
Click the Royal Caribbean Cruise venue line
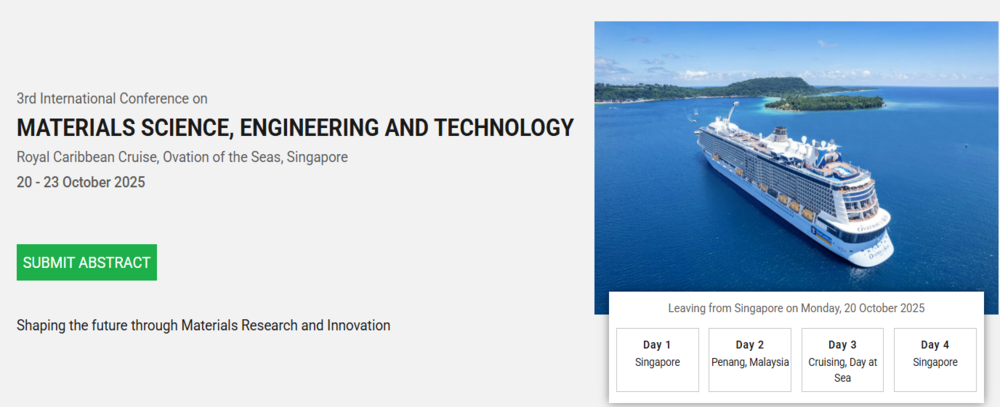pos(182,157)
